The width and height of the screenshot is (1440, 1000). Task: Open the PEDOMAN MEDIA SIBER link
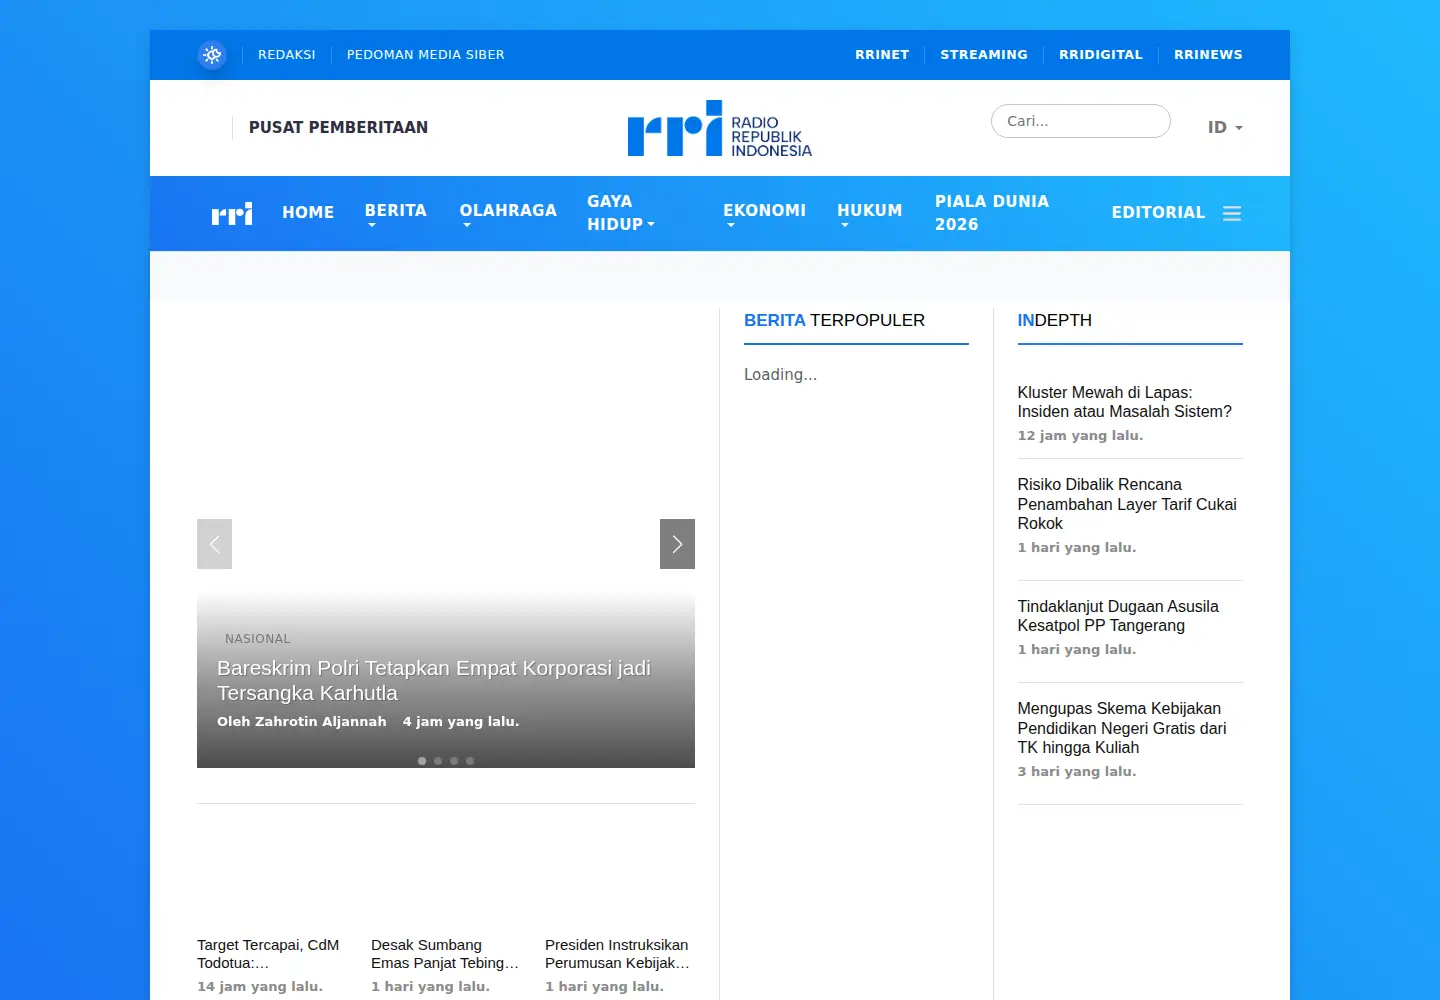click(x=425, y=55)
